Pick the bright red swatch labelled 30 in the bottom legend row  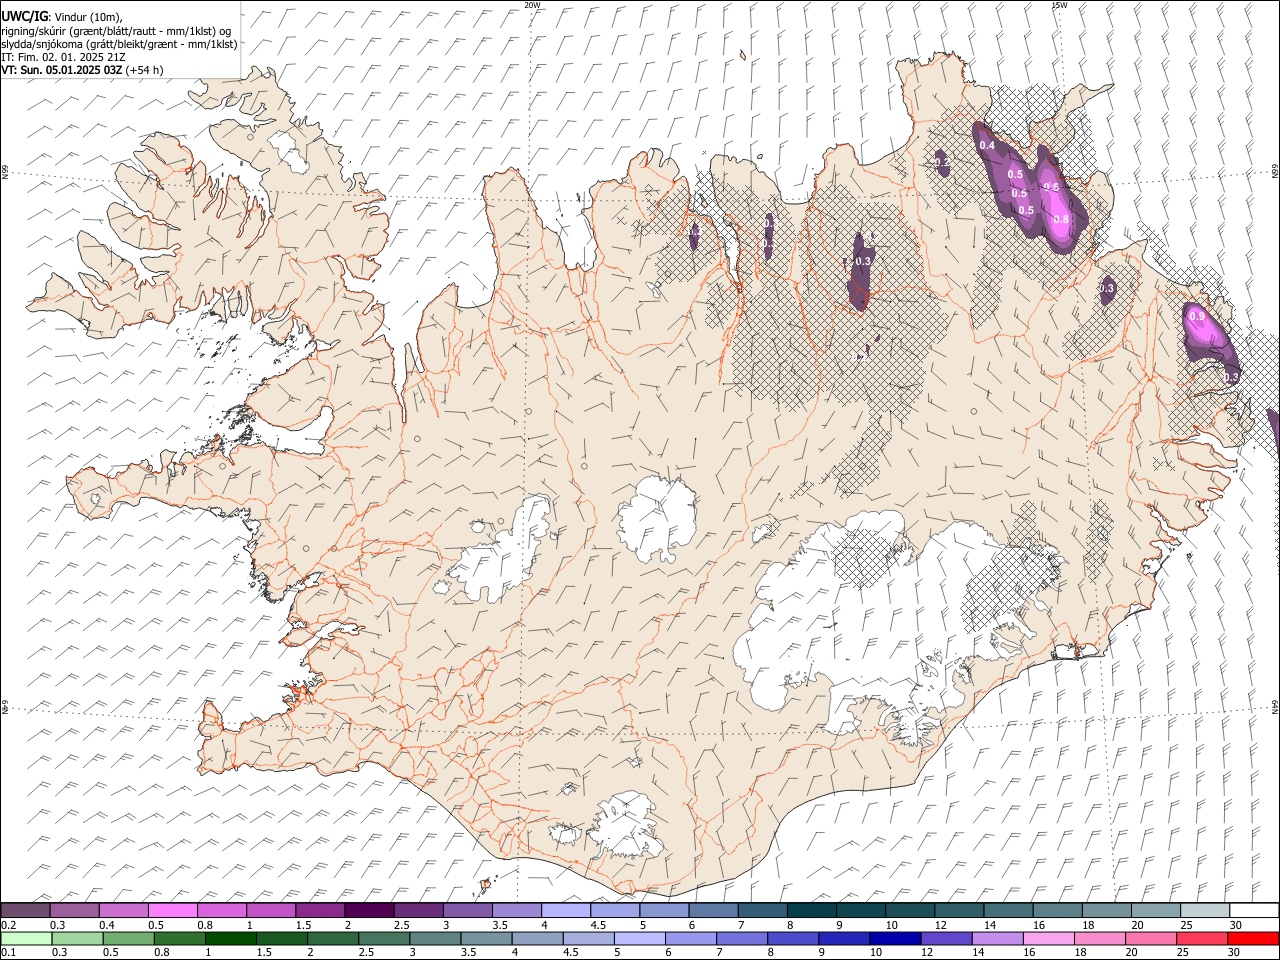1252,938
